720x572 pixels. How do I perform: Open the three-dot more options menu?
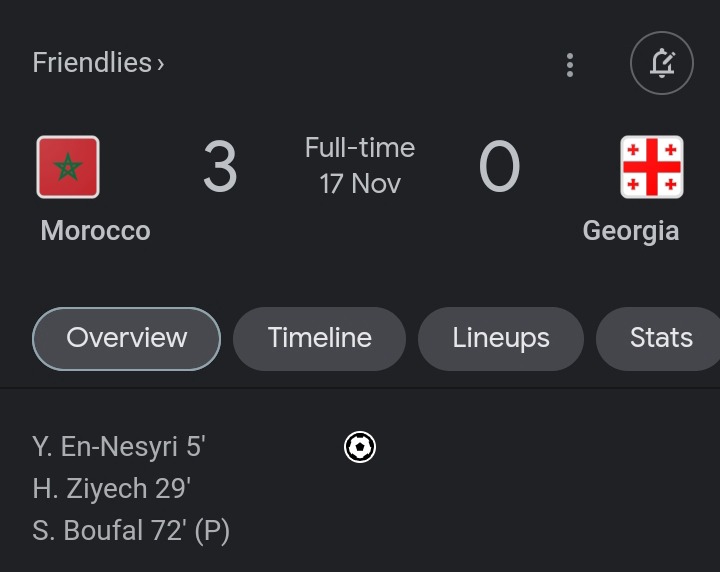pyautogui.click(x=570, y=65)
